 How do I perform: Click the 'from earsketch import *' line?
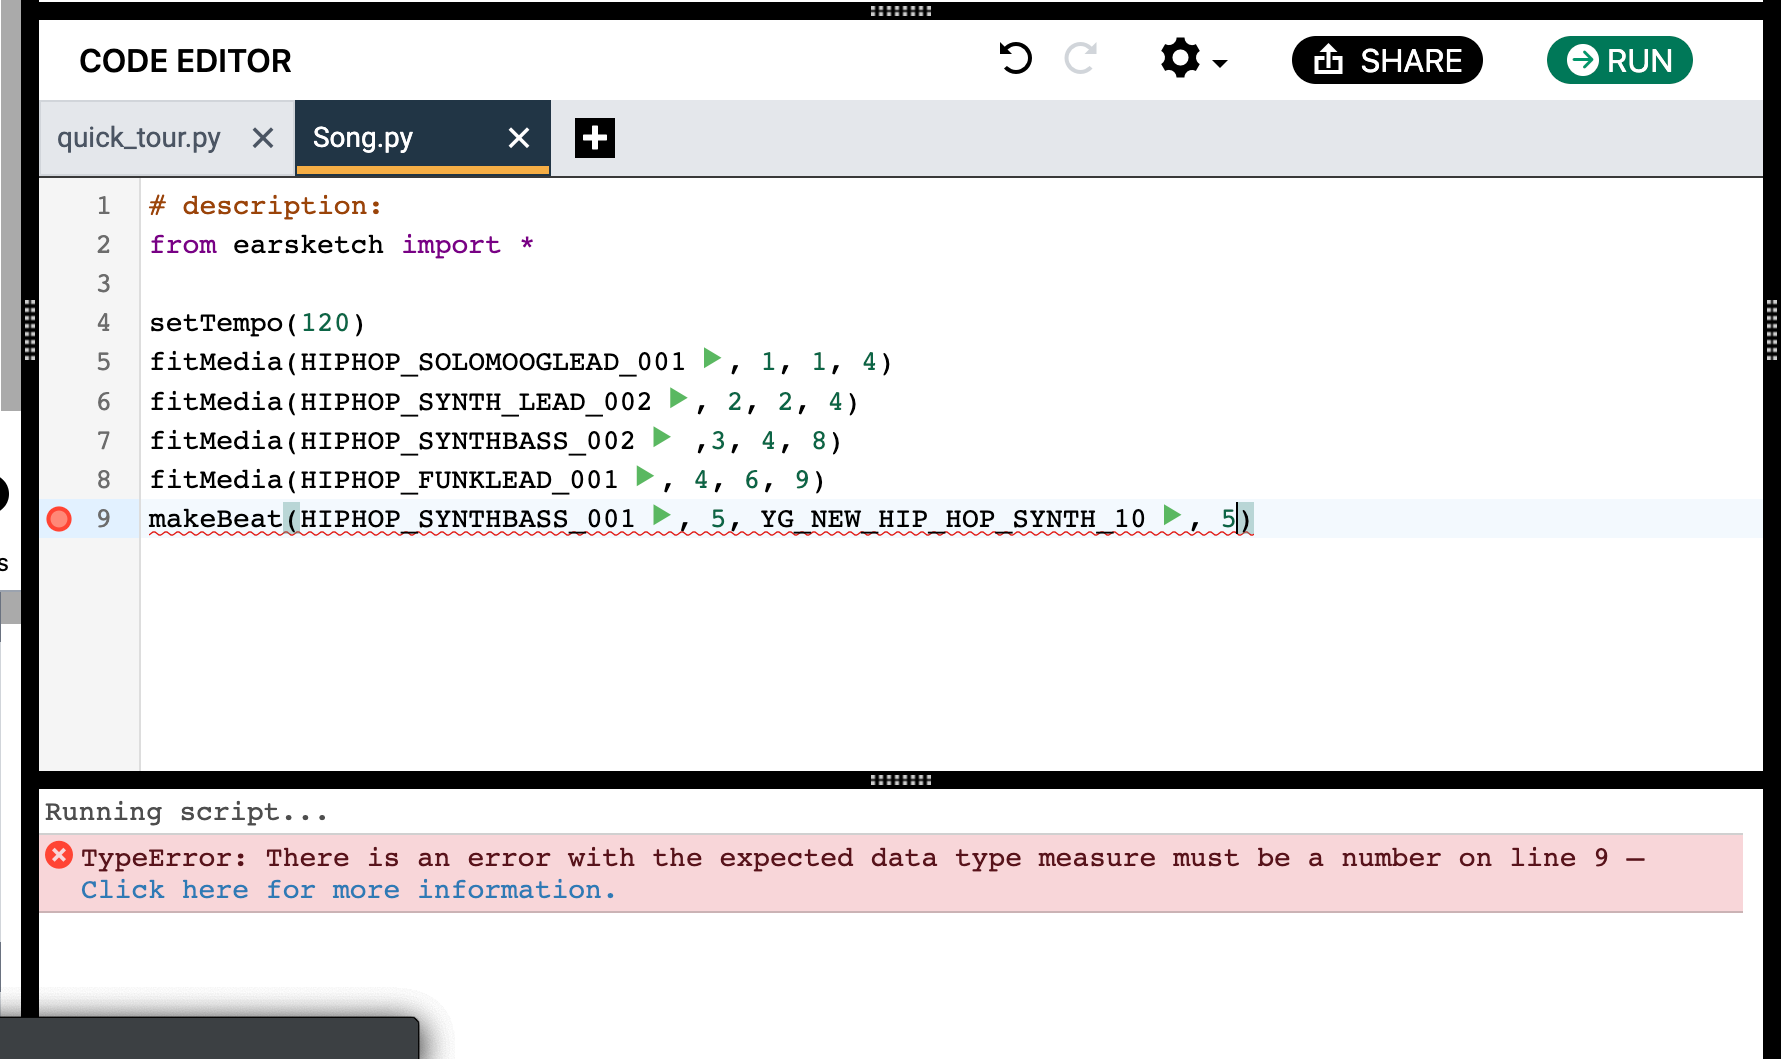coord(341,245)
